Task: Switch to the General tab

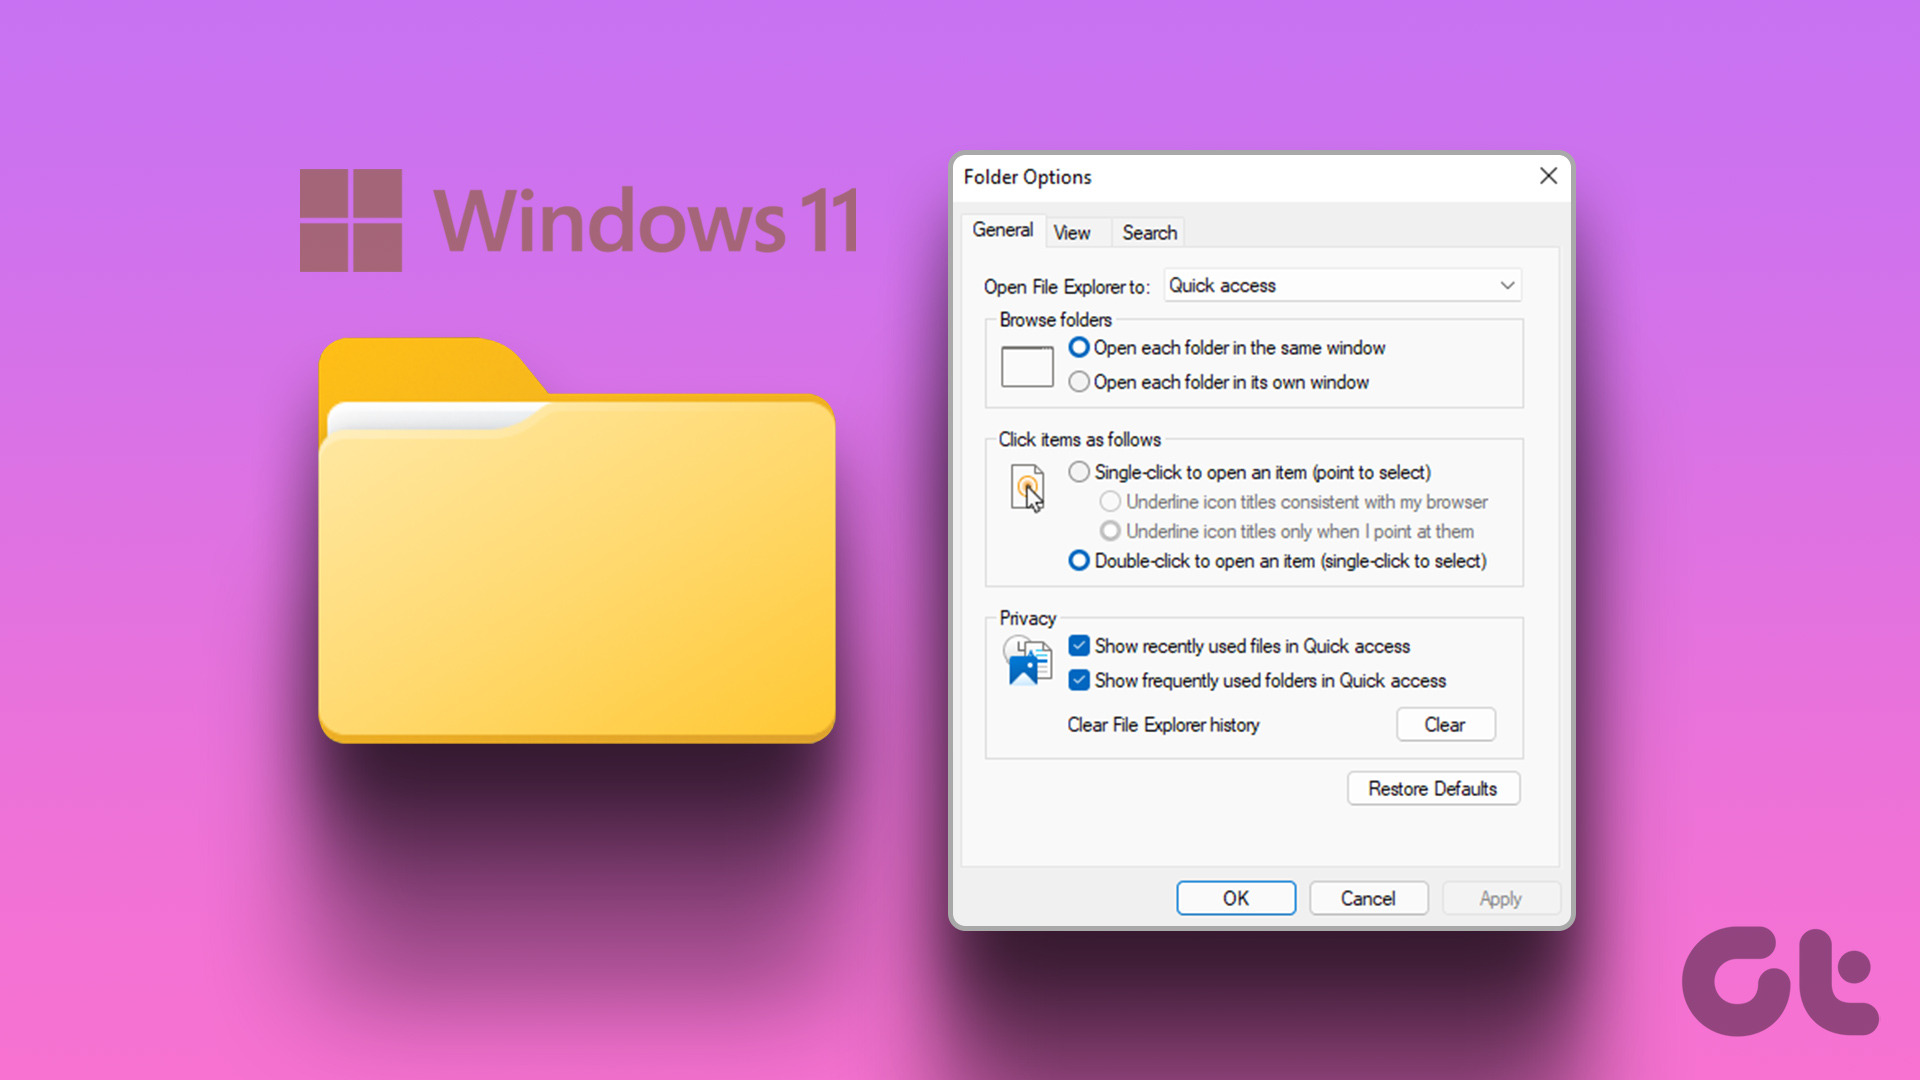Action: (1003, 231)
